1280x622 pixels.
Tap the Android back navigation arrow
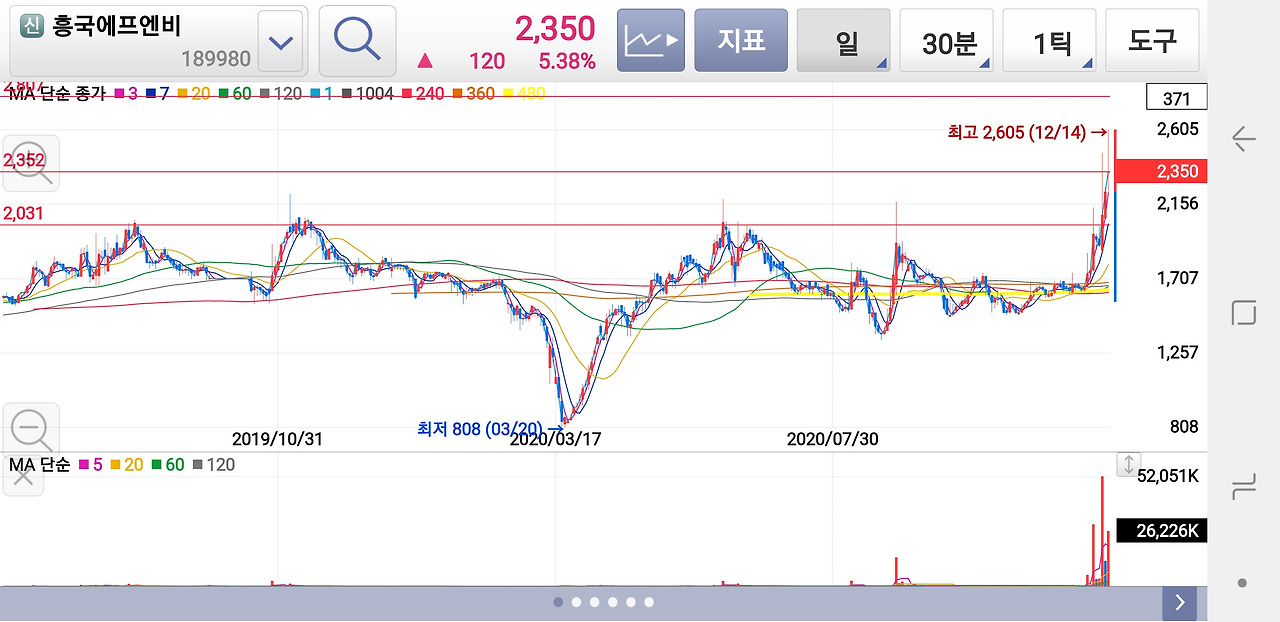[1243, 139]
